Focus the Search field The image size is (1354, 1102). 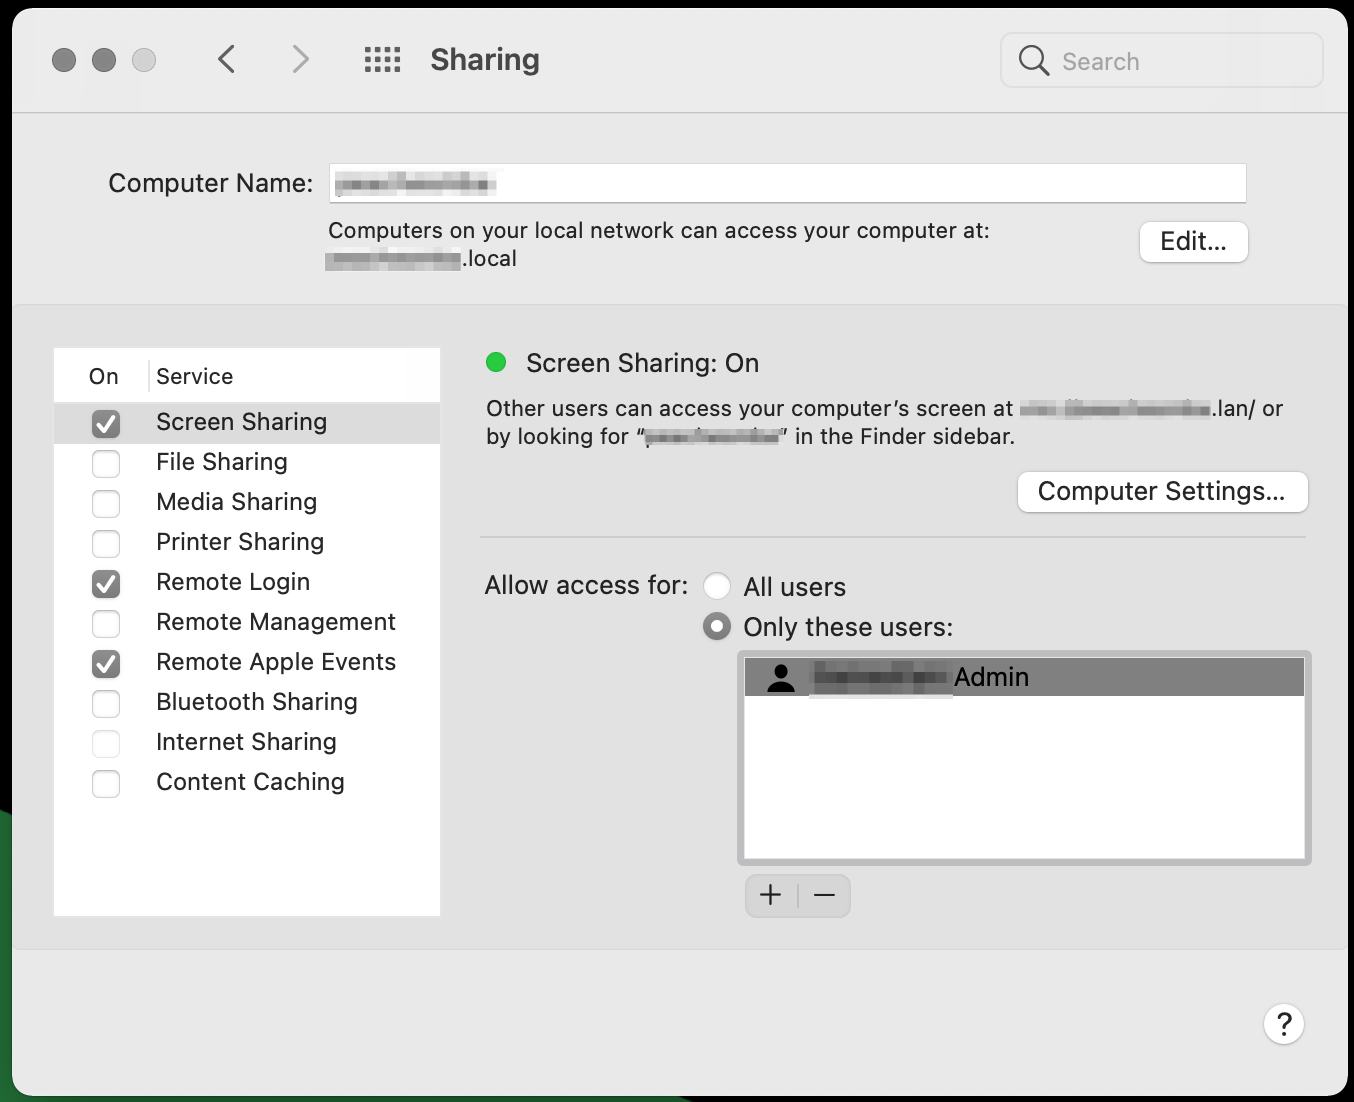1162,61
